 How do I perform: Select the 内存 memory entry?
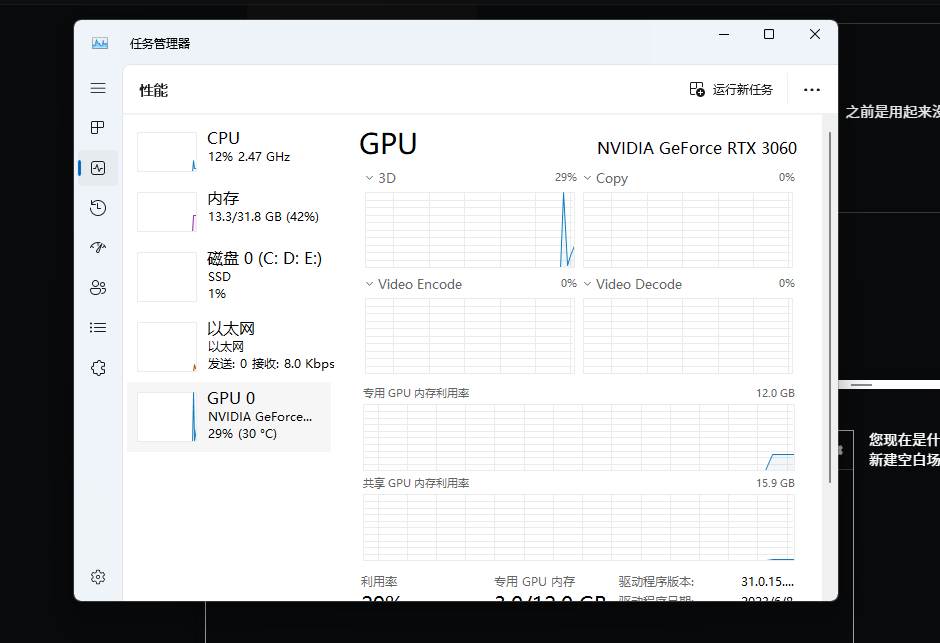(229, 212)
